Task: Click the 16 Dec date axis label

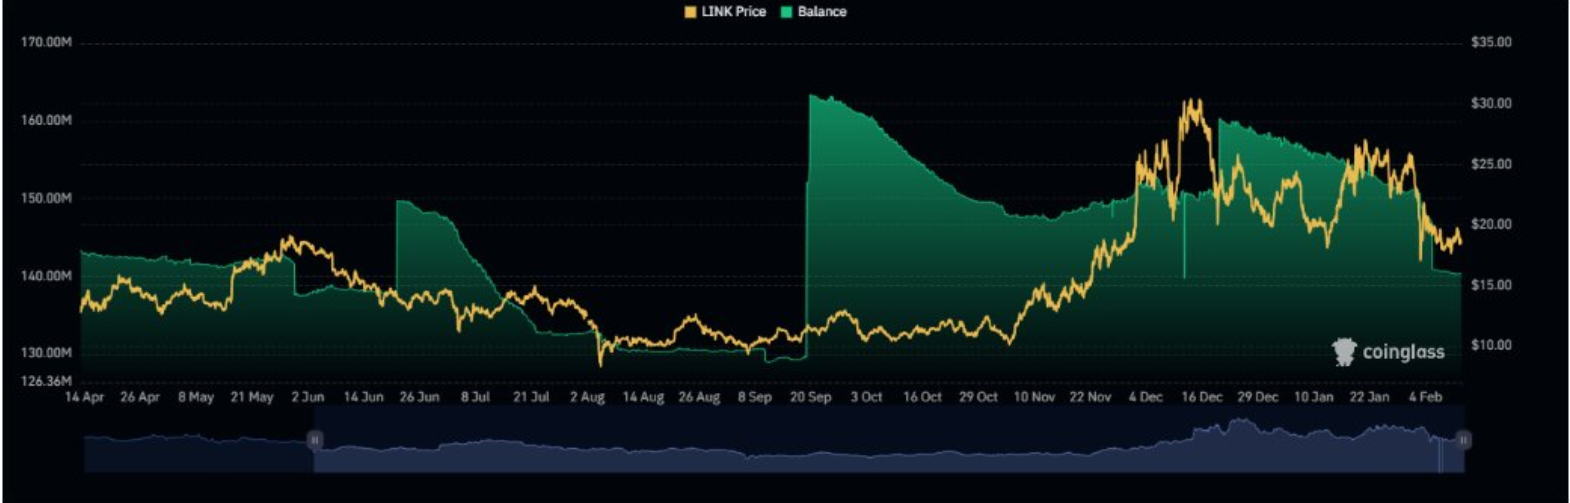Action: pos(1201,397)
